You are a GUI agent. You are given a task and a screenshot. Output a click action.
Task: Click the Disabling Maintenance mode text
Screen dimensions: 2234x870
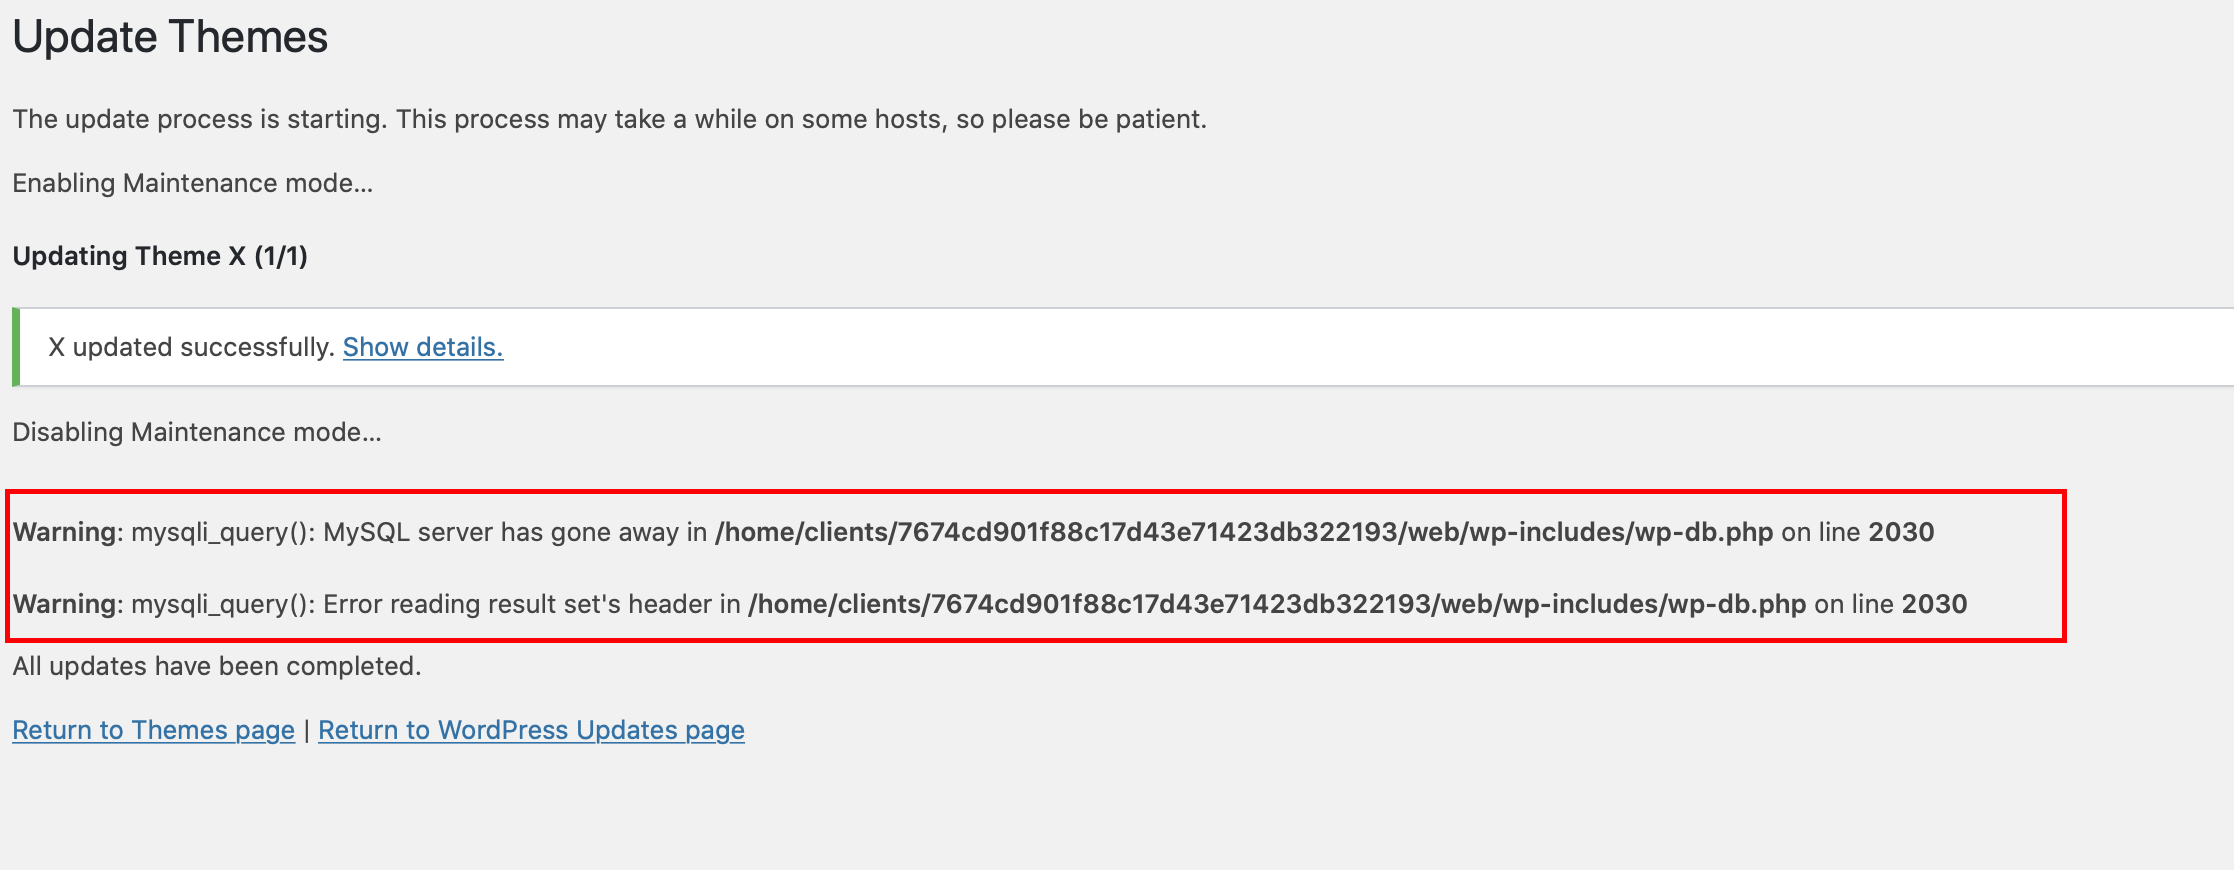(x=197, y=432)
